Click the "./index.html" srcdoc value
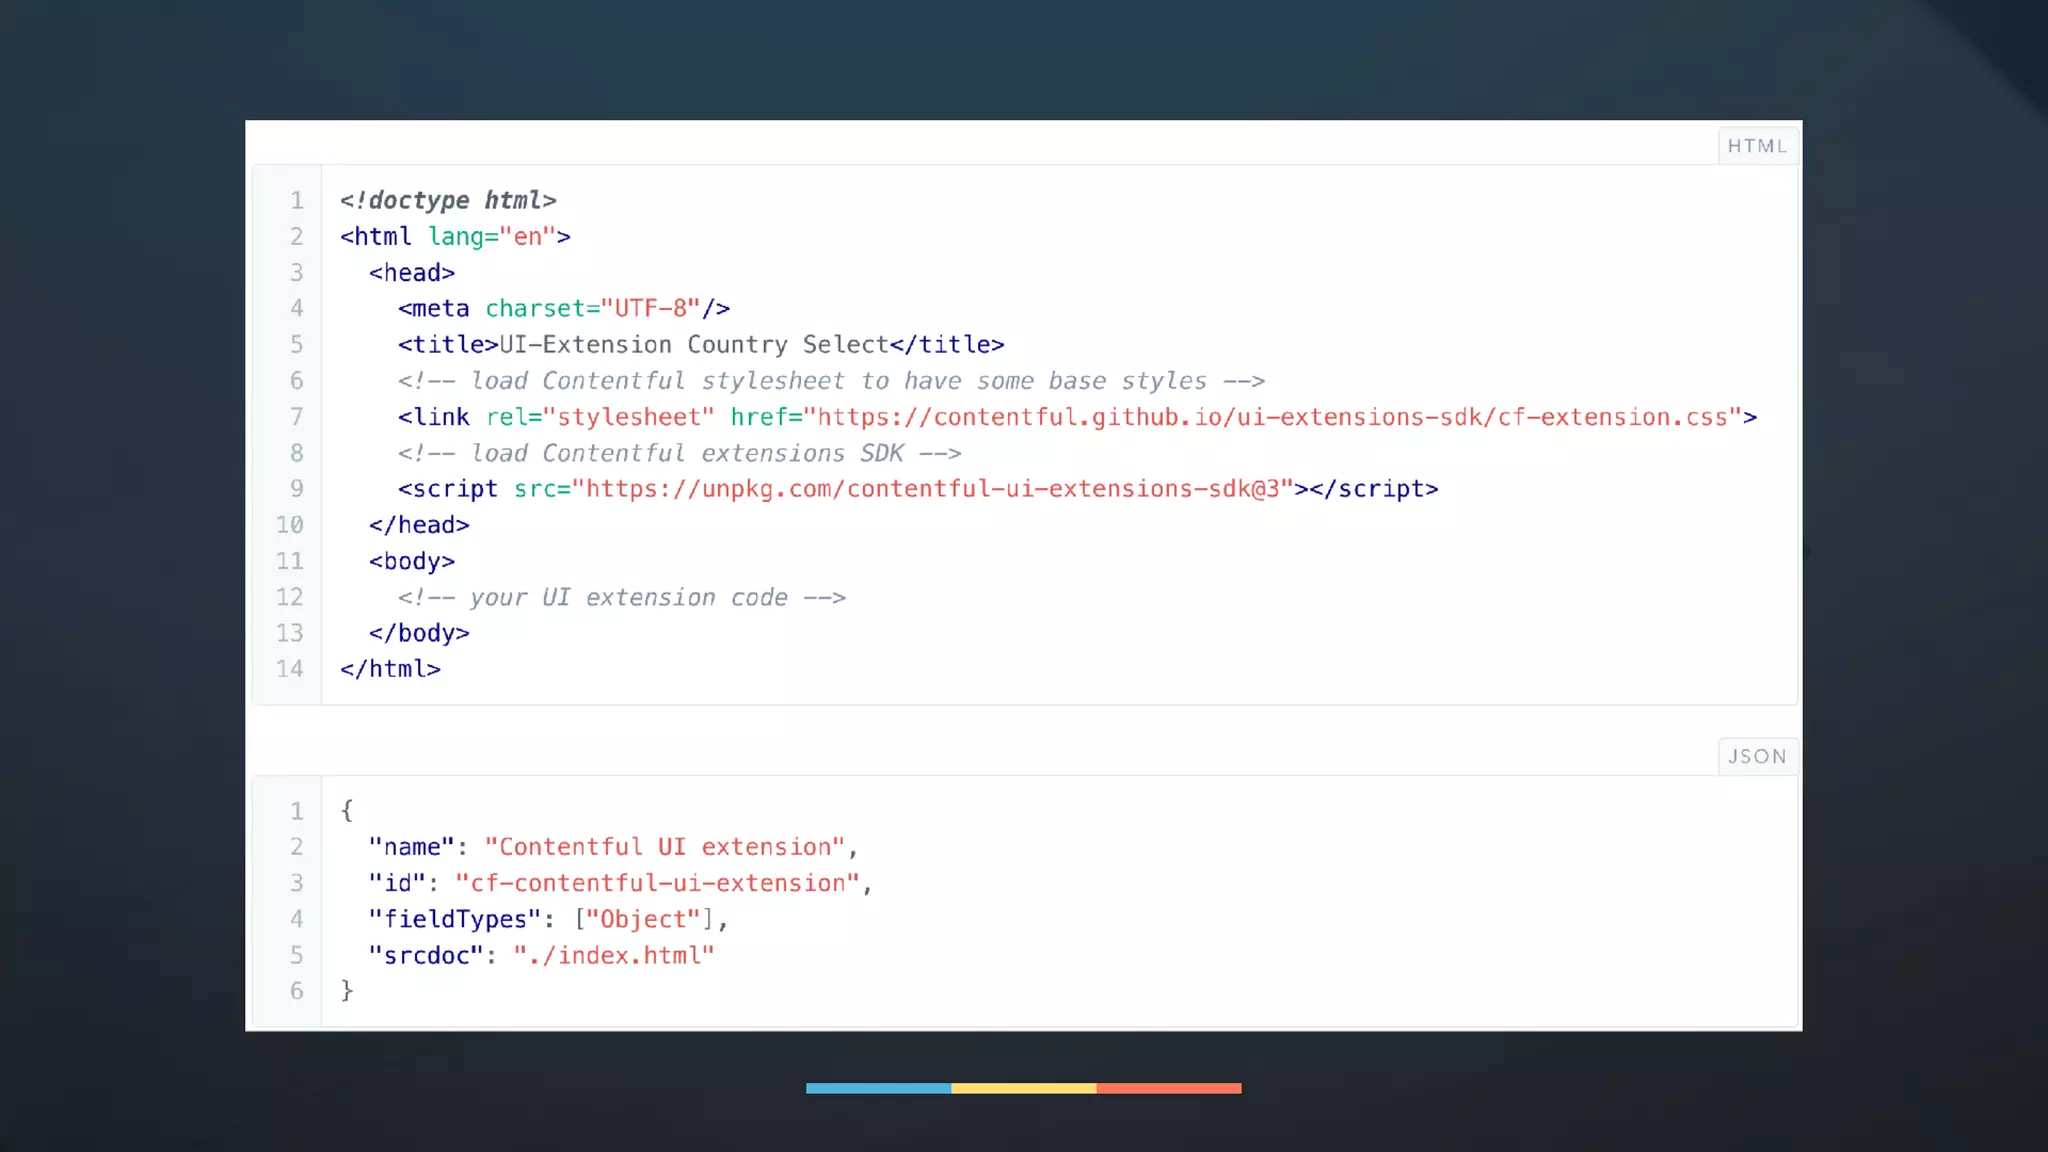Image resolution: width=2048 pixels, height=1152 pixels. click(x=613, y=955)
